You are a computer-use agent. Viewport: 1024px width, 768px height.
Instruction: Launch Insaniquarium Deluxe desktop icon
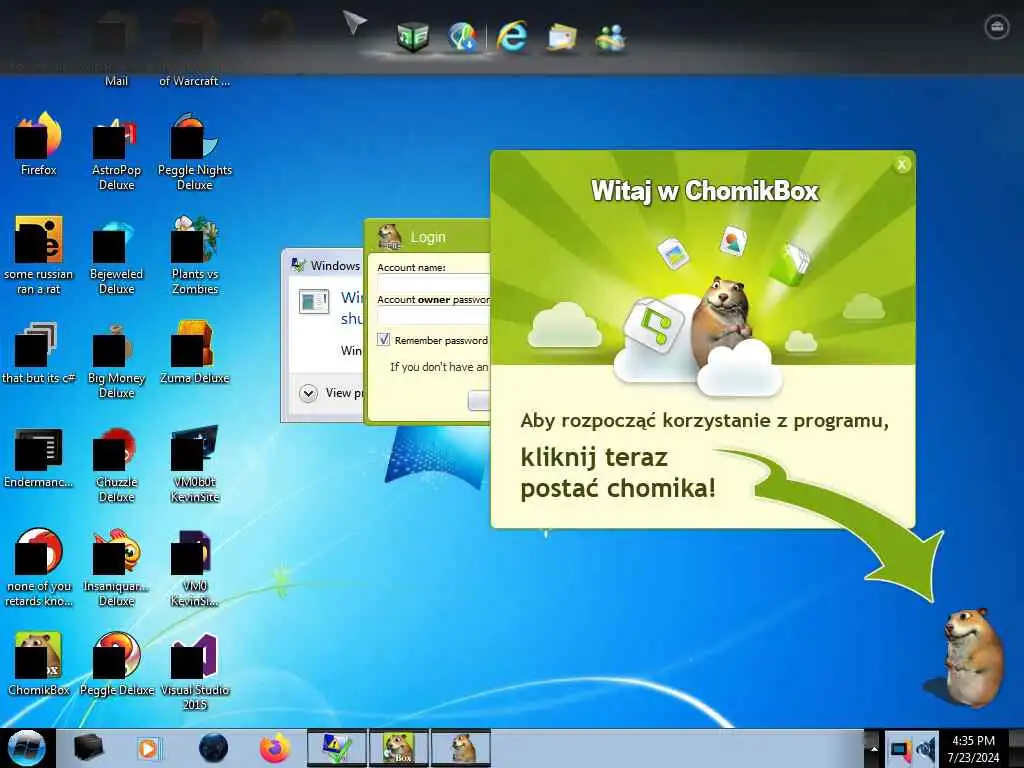[x=116, y=567]
